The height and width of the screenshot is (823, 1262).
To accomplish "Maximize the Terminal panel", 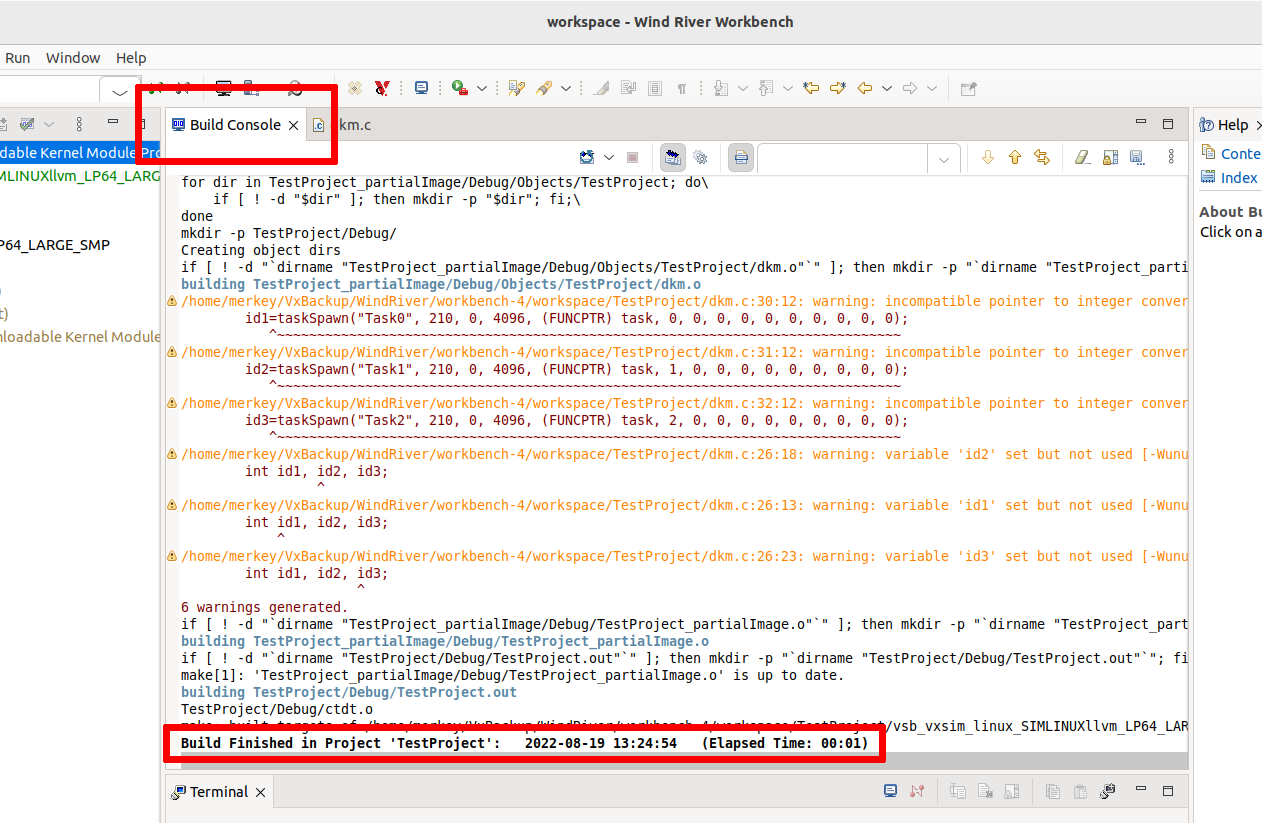I will tap(1168, 791).
